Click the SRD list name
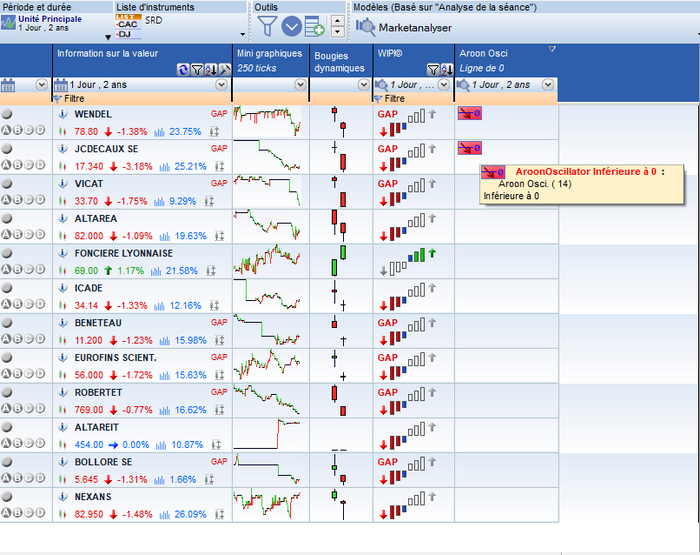Screen dimensions: 700x555 pos(154,20)
